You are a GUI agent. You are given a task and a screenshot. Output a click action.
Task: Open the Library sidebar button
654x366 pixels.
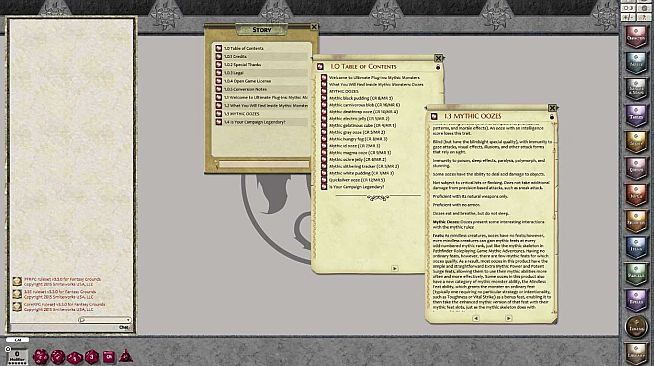pyautogui.click(x=636, y=353)
